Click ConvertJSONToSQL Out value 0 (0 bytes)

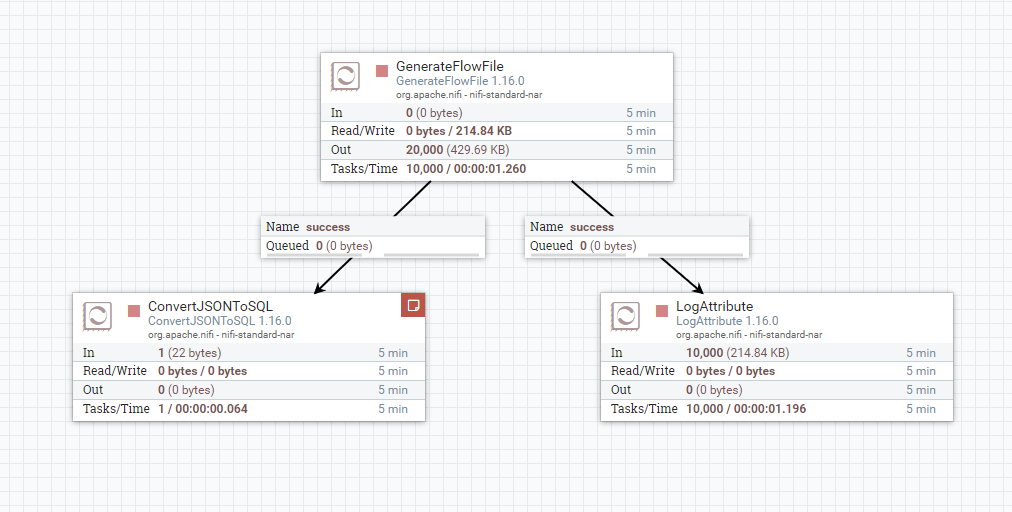click(x=186, y=390)
